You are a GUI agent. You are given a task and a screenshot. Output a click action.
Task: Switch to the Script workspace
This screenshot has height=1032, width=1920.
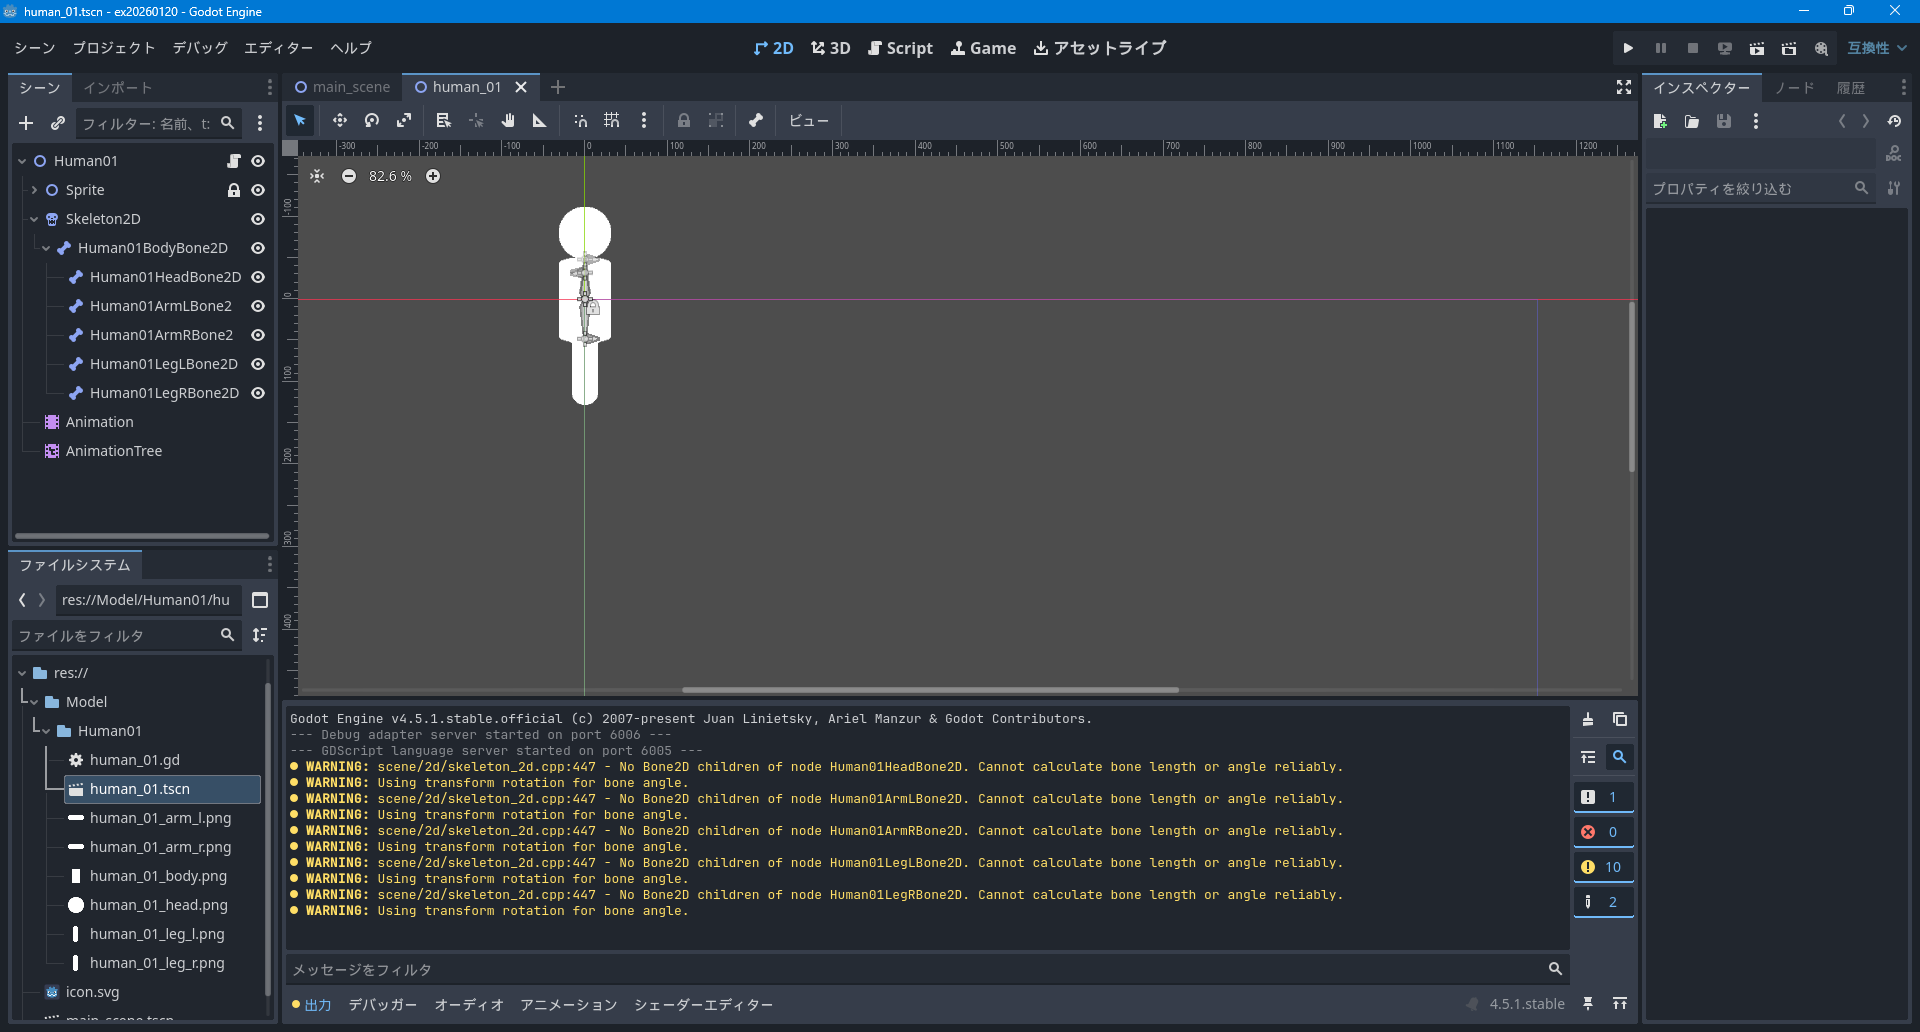coord(900,48)
